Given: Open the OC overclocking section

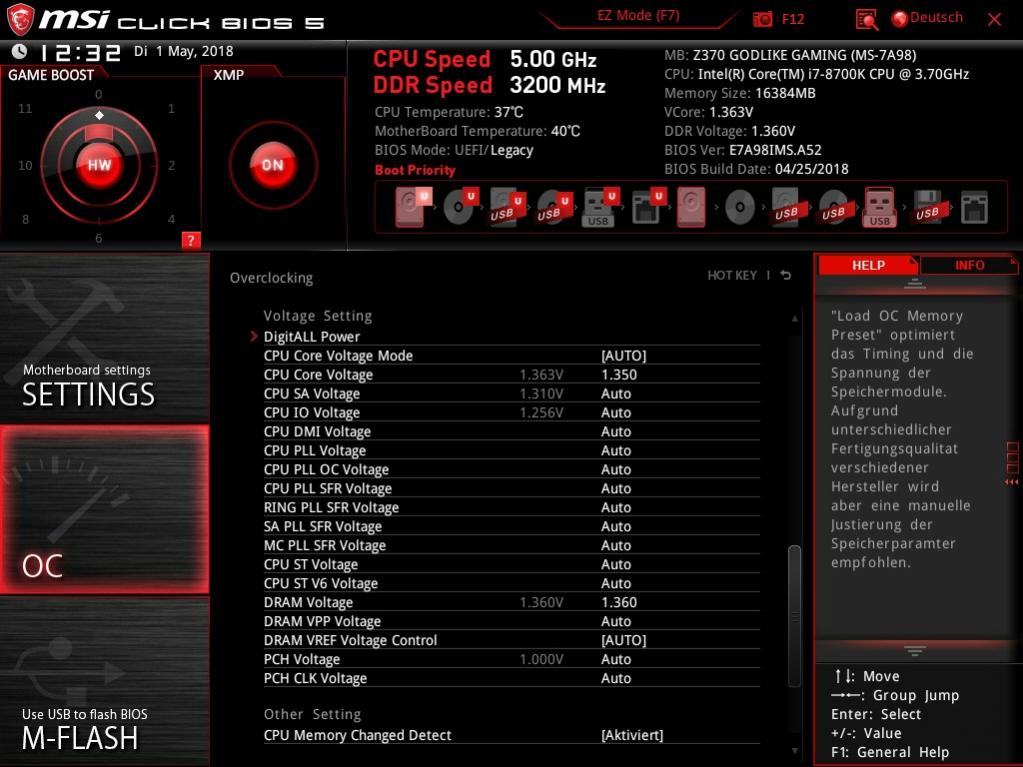Looking at the screenshot, I should (104, 509).
